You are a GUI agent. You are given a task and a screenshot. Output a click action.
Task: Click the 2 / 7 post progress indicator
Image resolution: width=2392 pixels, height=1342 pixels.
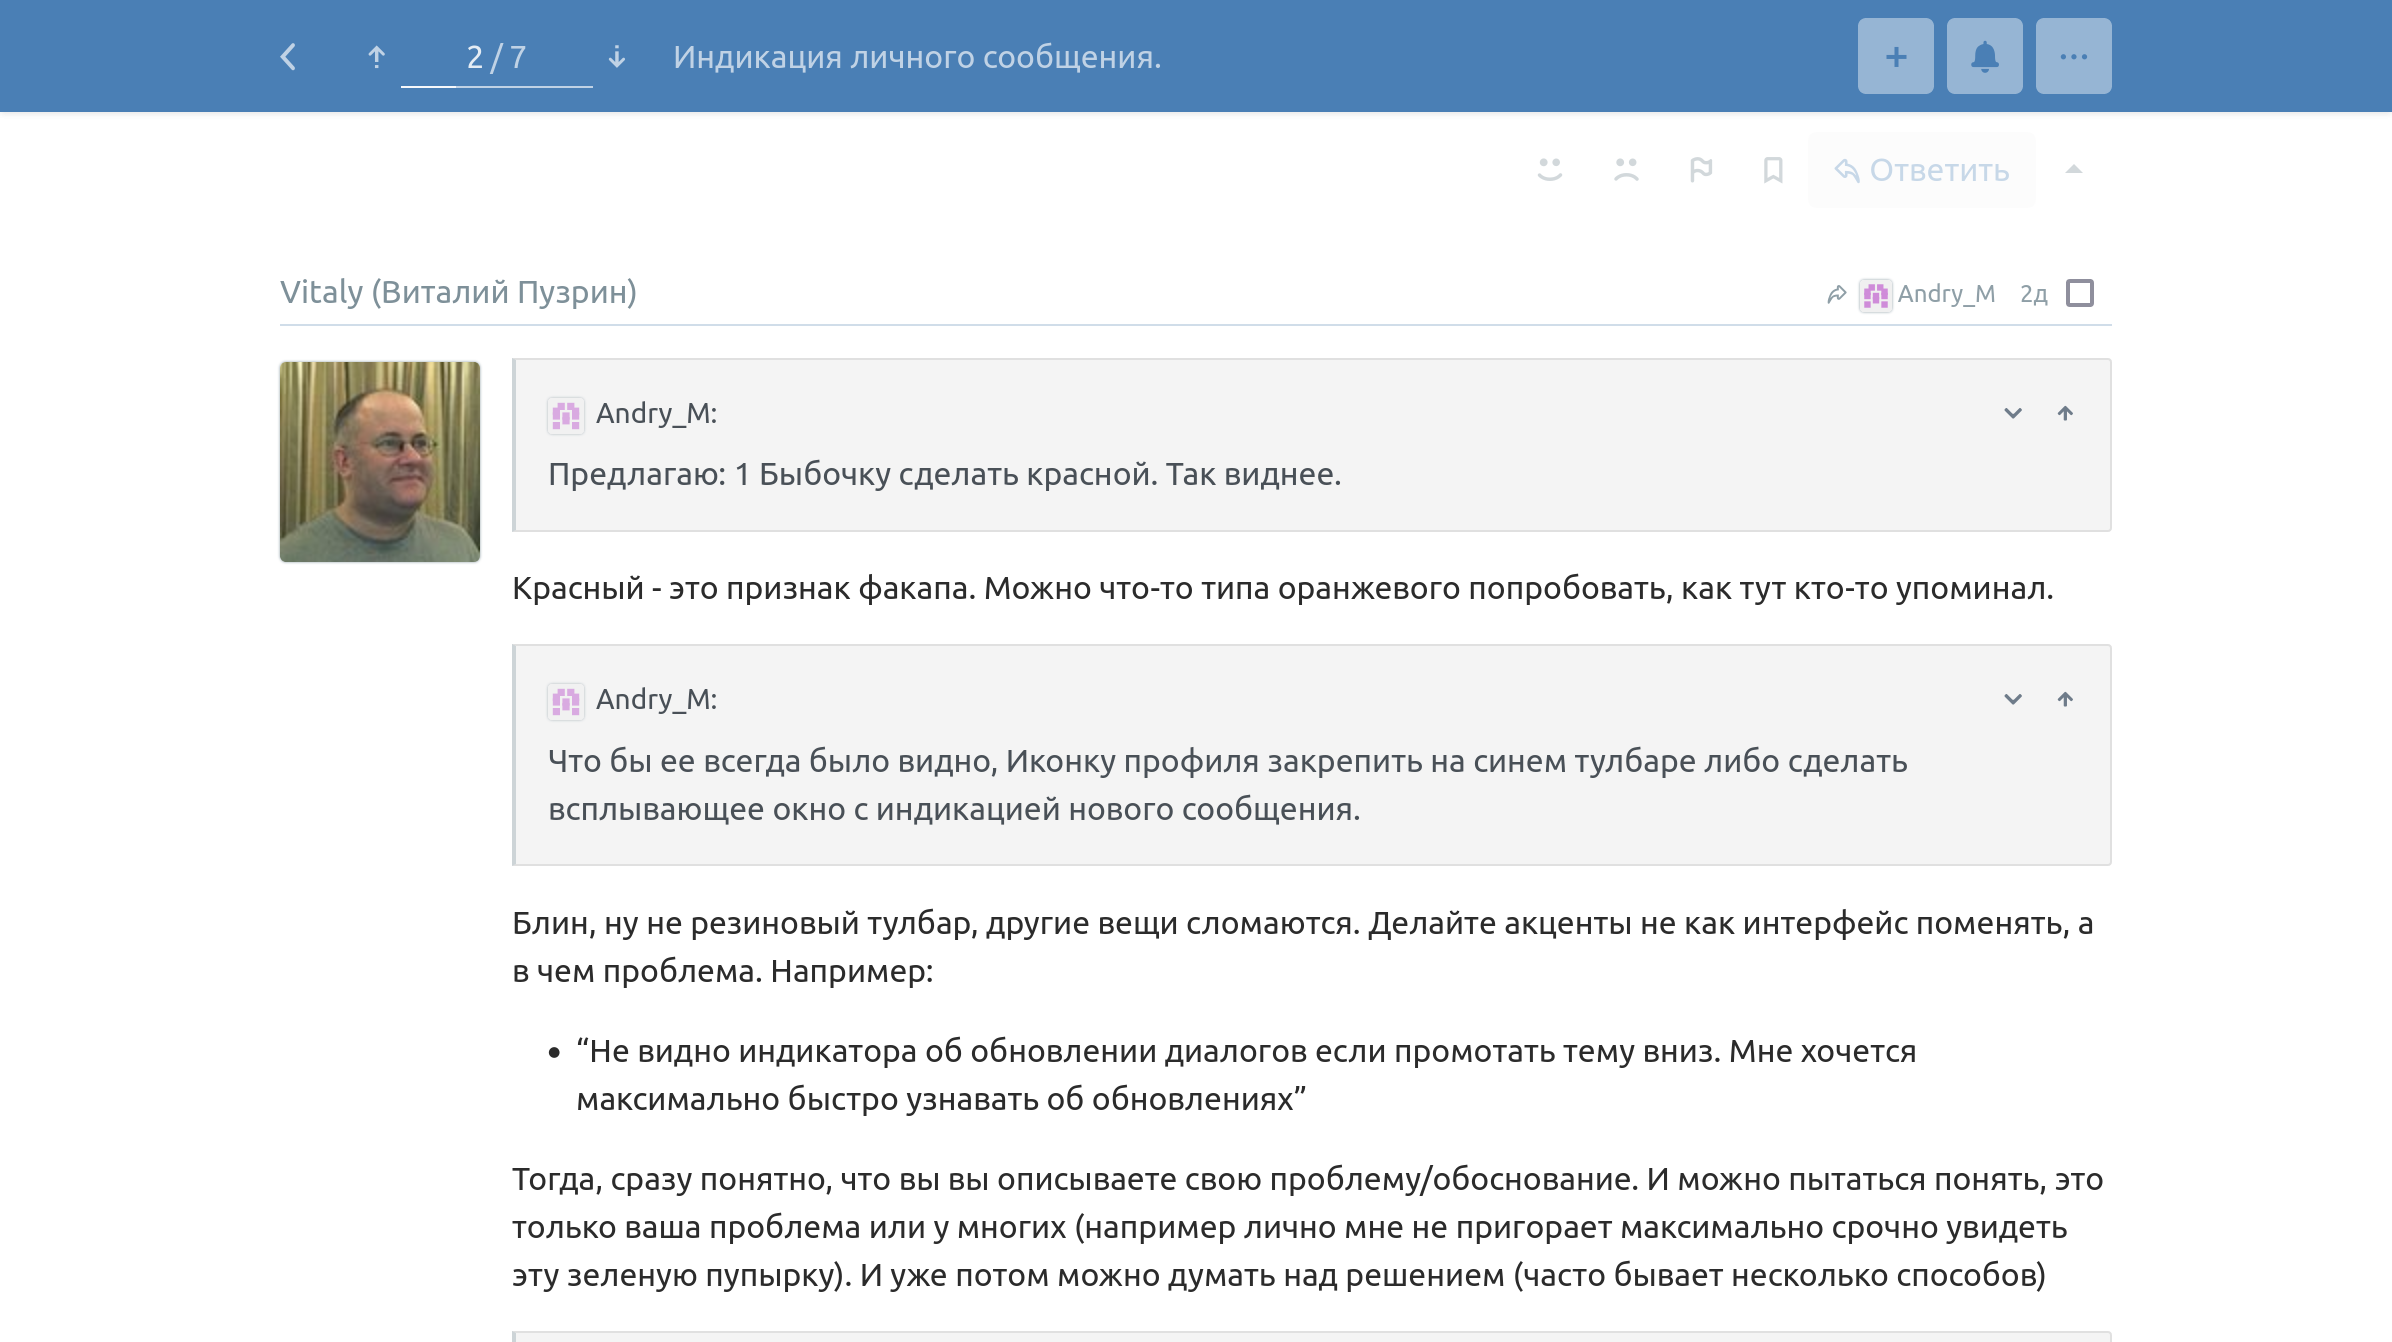(x=496, y=57)
